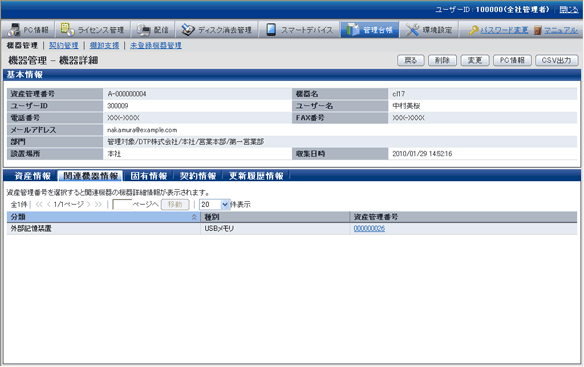This screenshot has height=367, width=584.
Task: Open ディスク消去管理 disk erase icon
Action: tap(188, 30)
